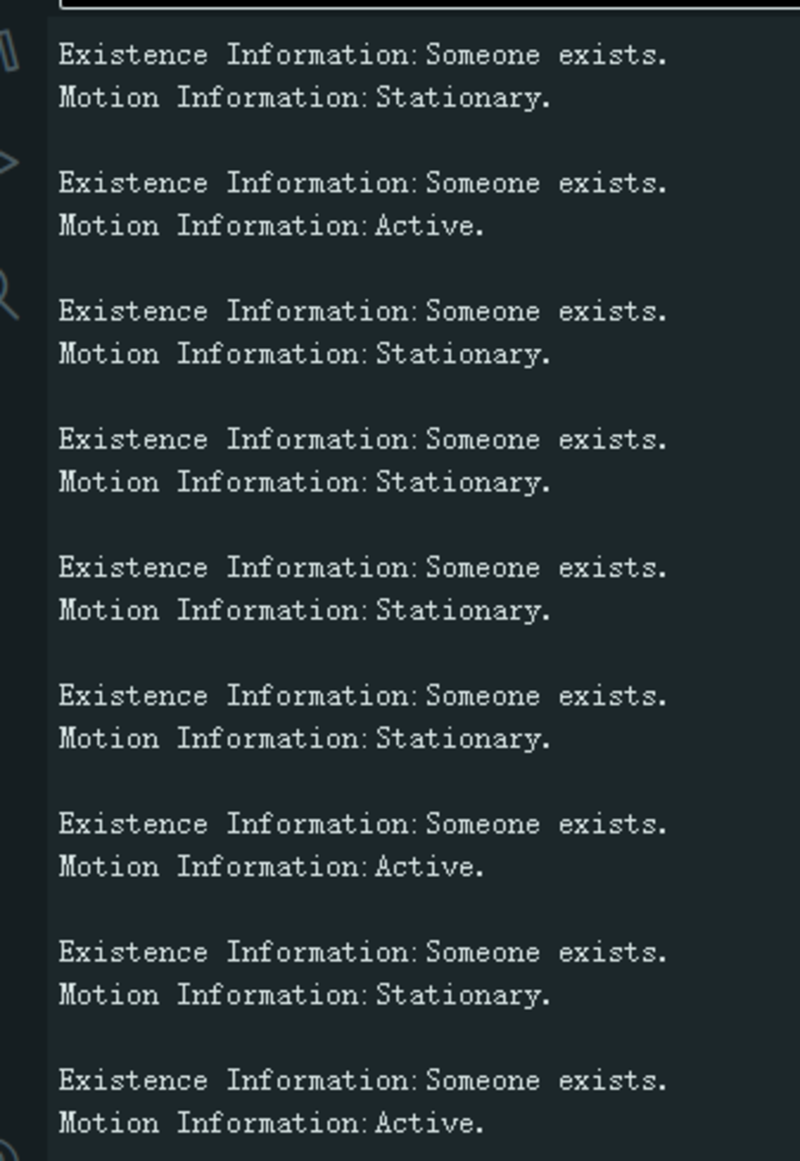This screenshot has height=1161, width=800.
Task: Click the third "Motion Information: Stationary." line
Action: point(304,482)
